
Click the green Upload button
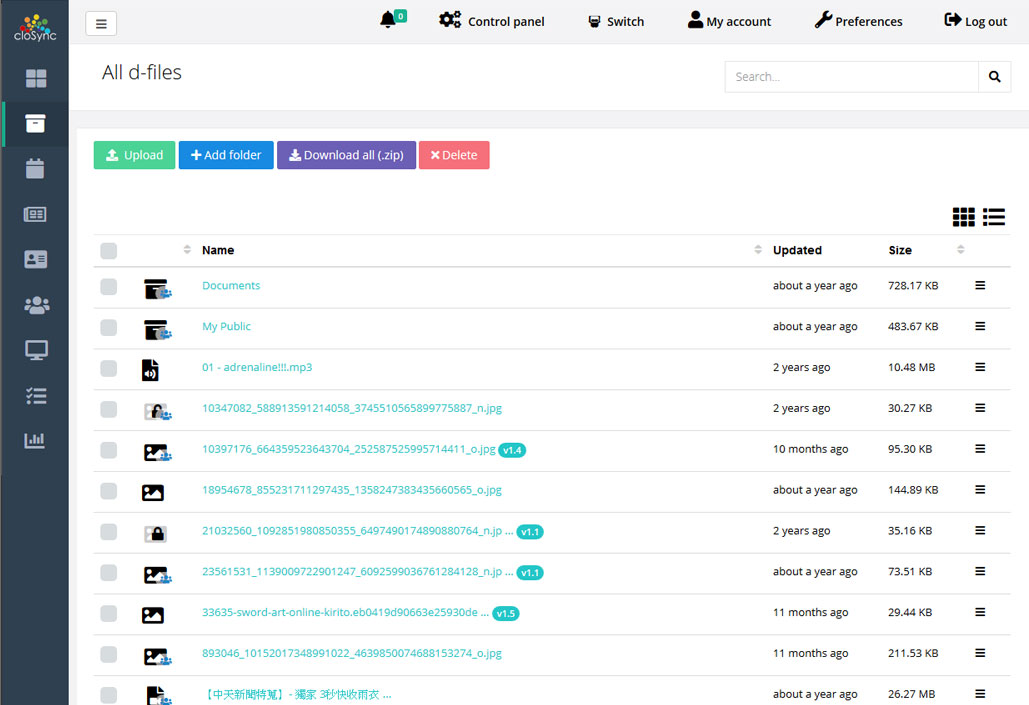tap(134, 155)
